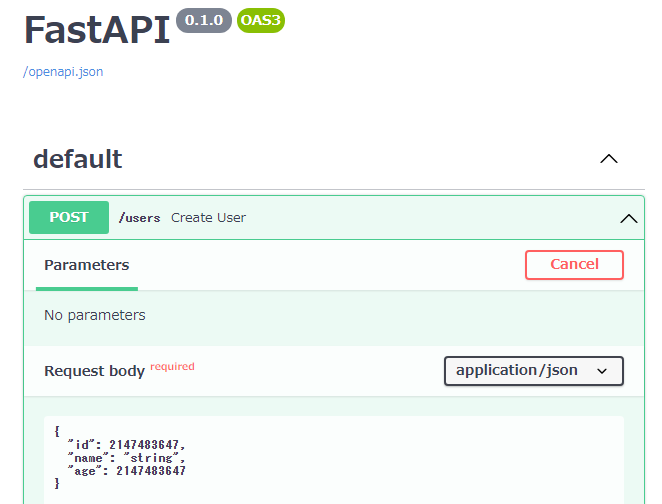The height and width of the screenshot is (504, 662).
Task: Click the Create User summary text
Action: click(208, 218)
